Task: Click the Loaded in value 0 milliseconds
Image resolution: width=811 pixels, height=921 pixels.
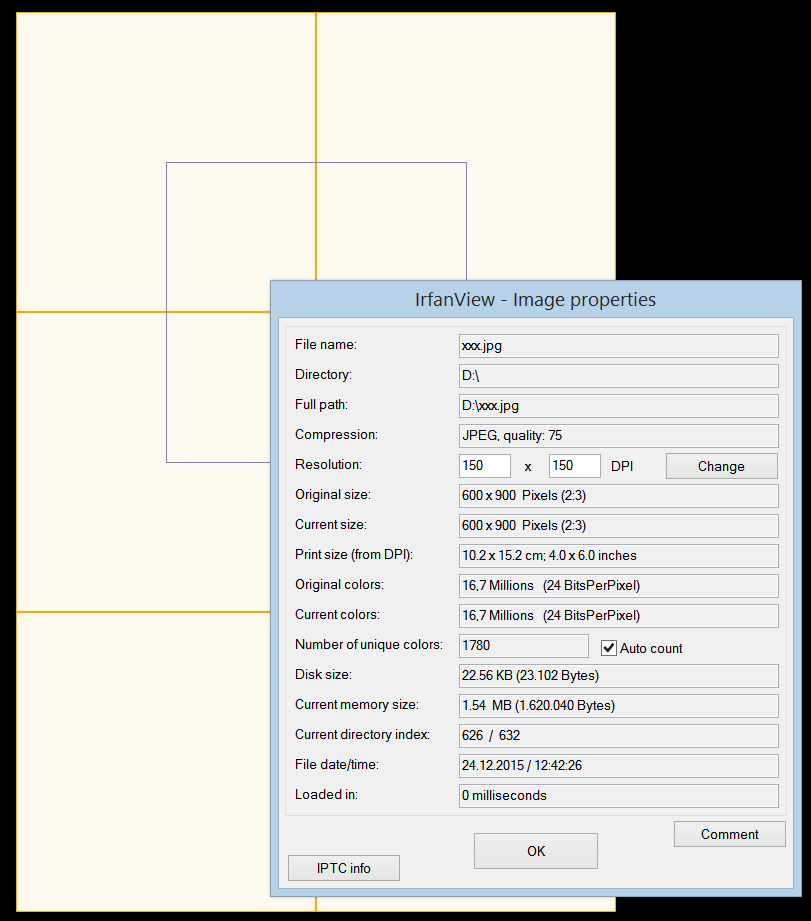Action: (618, 795)
